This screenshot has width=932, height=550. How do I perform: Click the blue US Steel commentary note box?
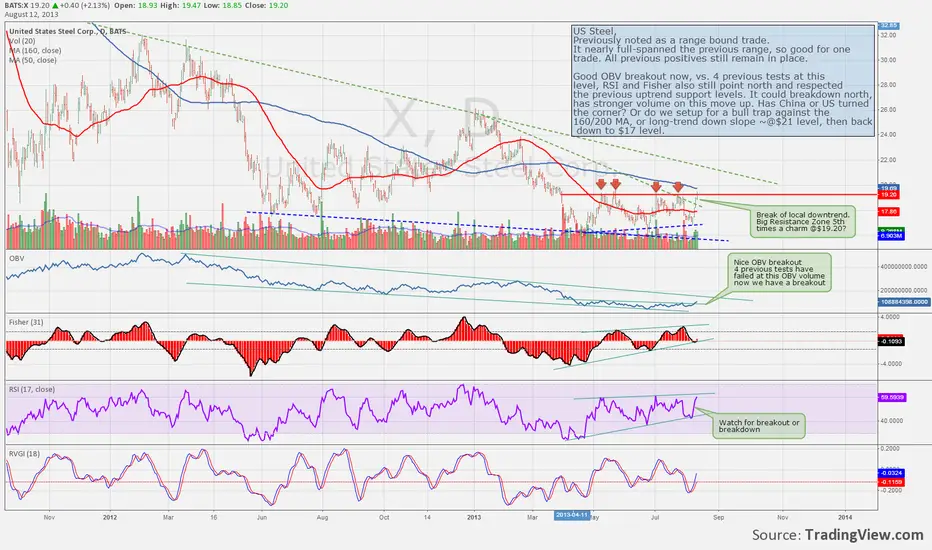click(x=722, y=80)
